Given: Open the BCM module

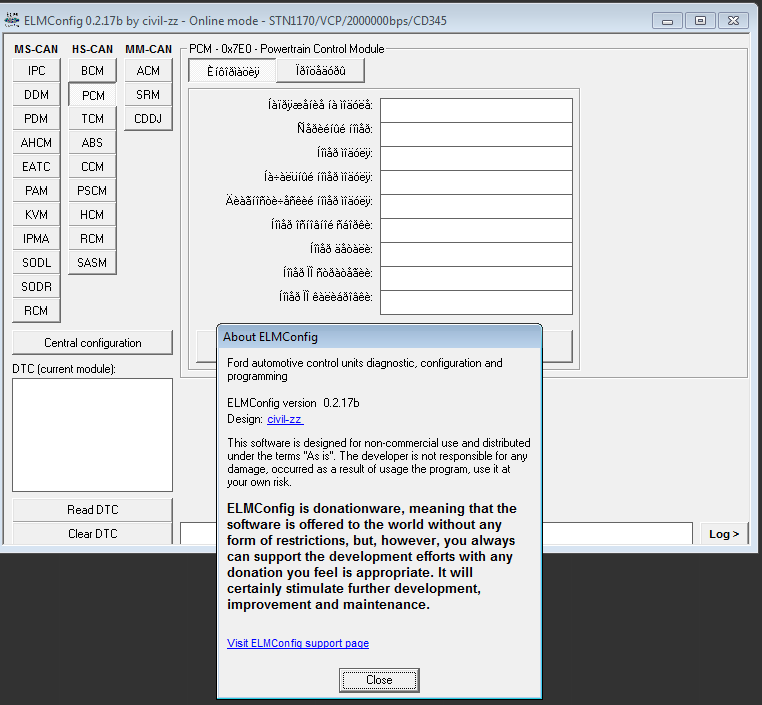Looking at the screenshot, I should (92, 70).
